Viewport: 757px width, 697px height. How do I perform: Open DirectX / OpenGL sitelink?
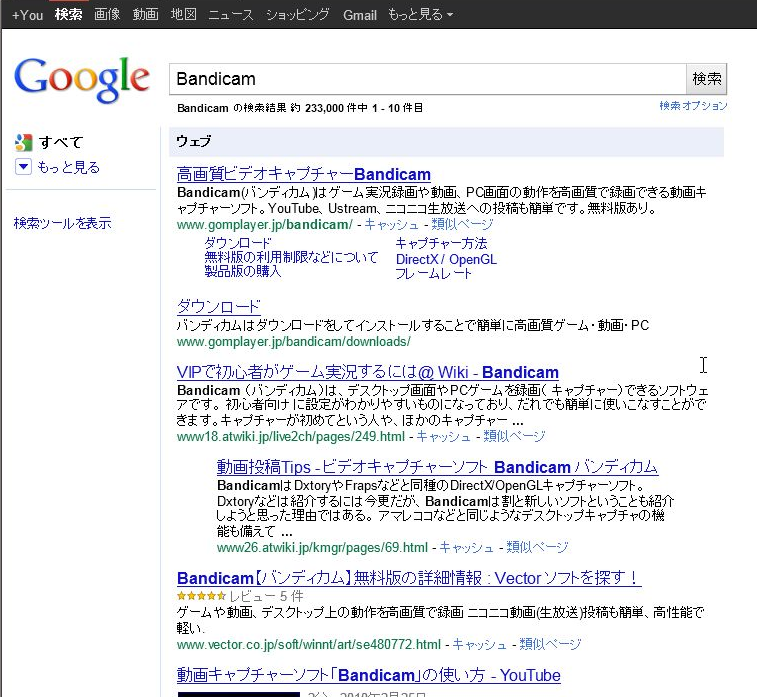[446, 259]
